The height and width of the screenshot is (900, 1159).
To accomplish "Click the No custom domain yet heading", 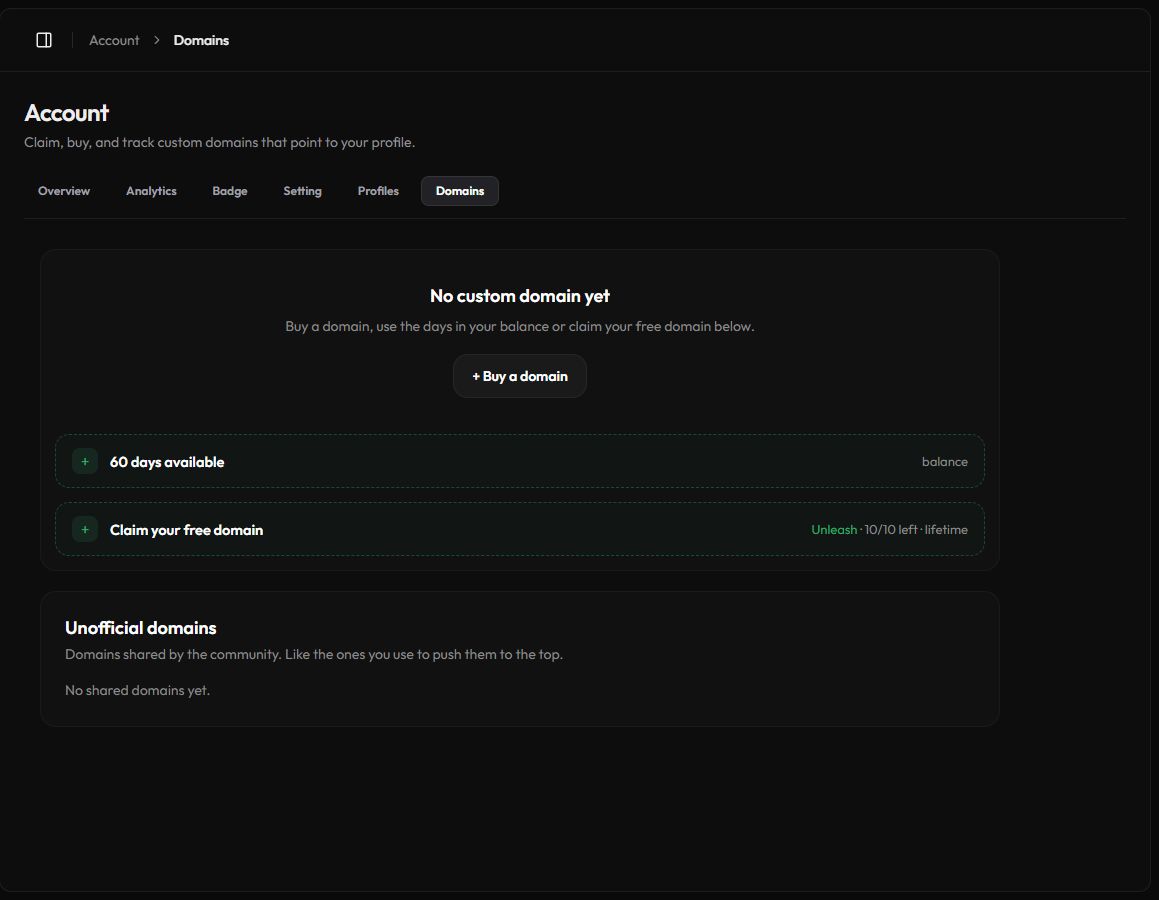I will pos(520,296).
